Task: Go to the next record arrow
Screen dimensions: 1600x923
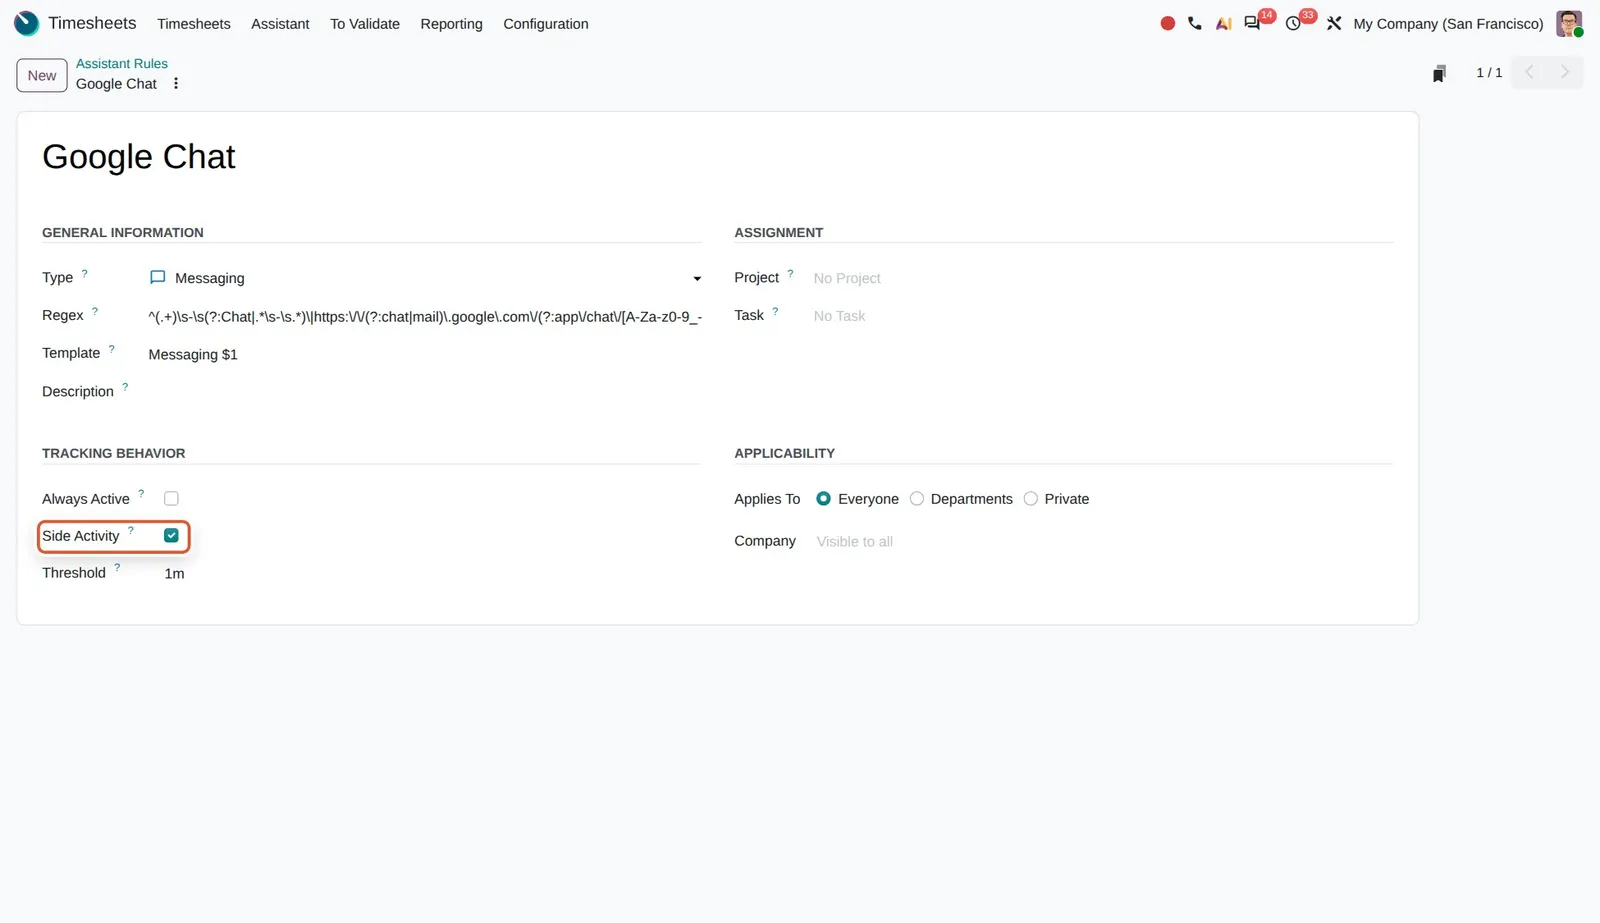Action: tap(1565, 72)
